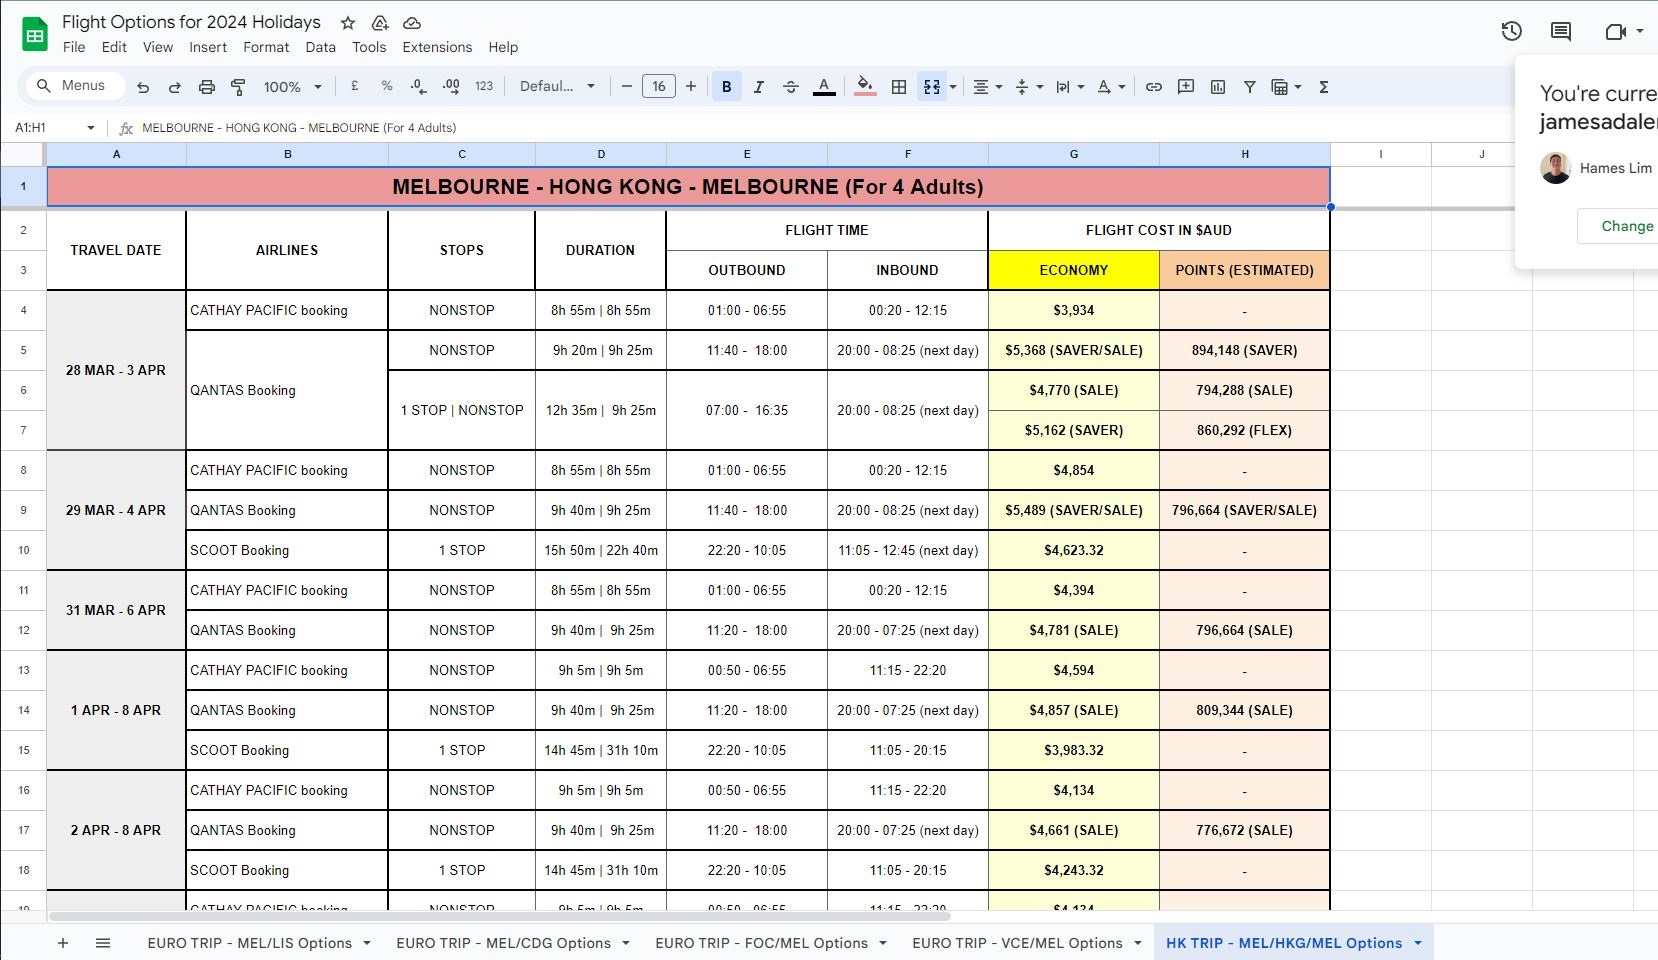The height and width of the screenshot is (960, 1658).
Task: Toggle bold formatting
Action: coord(727,87)
